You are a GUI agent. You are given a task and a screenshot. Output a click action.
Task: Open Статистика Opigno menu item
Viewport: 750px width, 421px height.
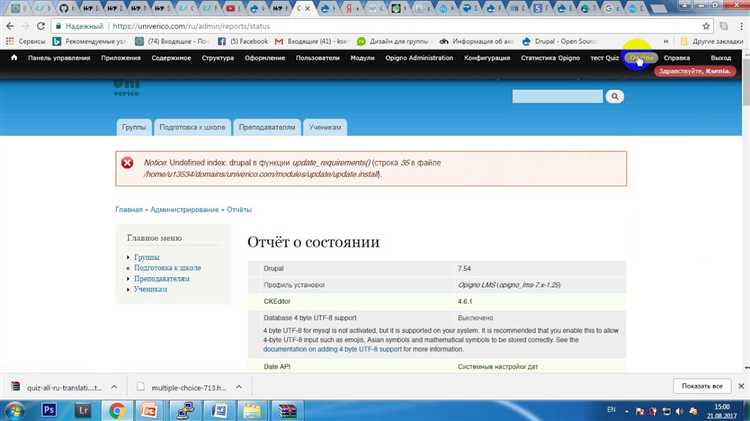(x=550, y=58)
